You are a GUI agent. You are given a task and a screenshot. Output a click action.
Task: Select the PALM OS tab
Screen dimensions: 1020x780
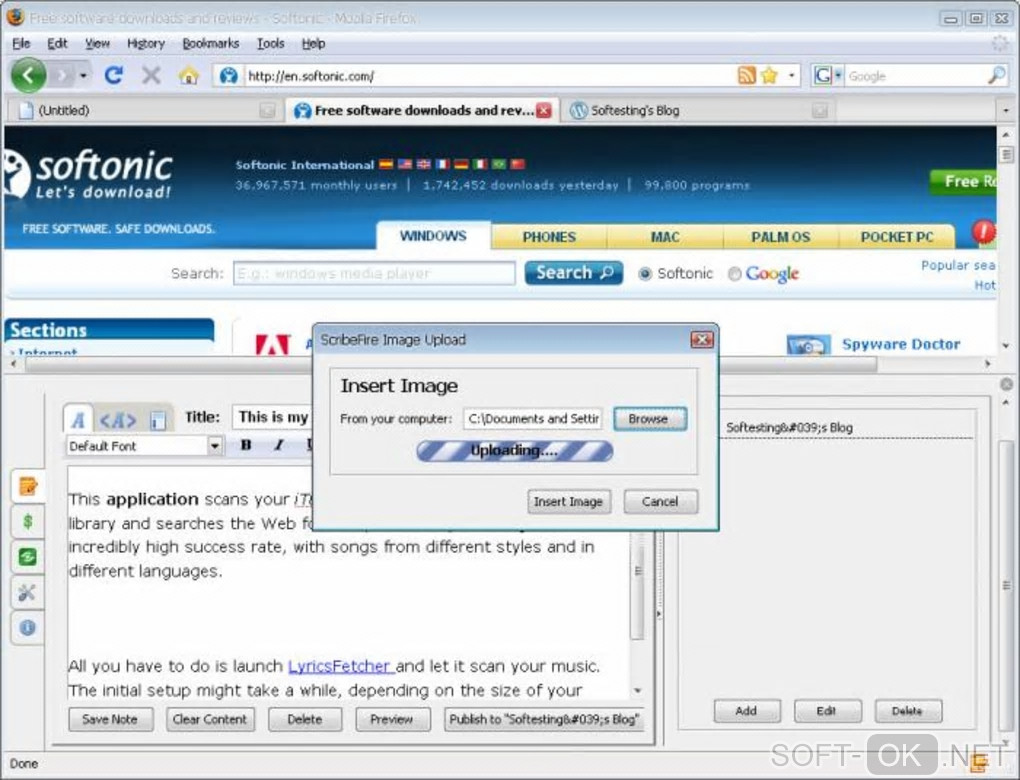coord(781,237)
